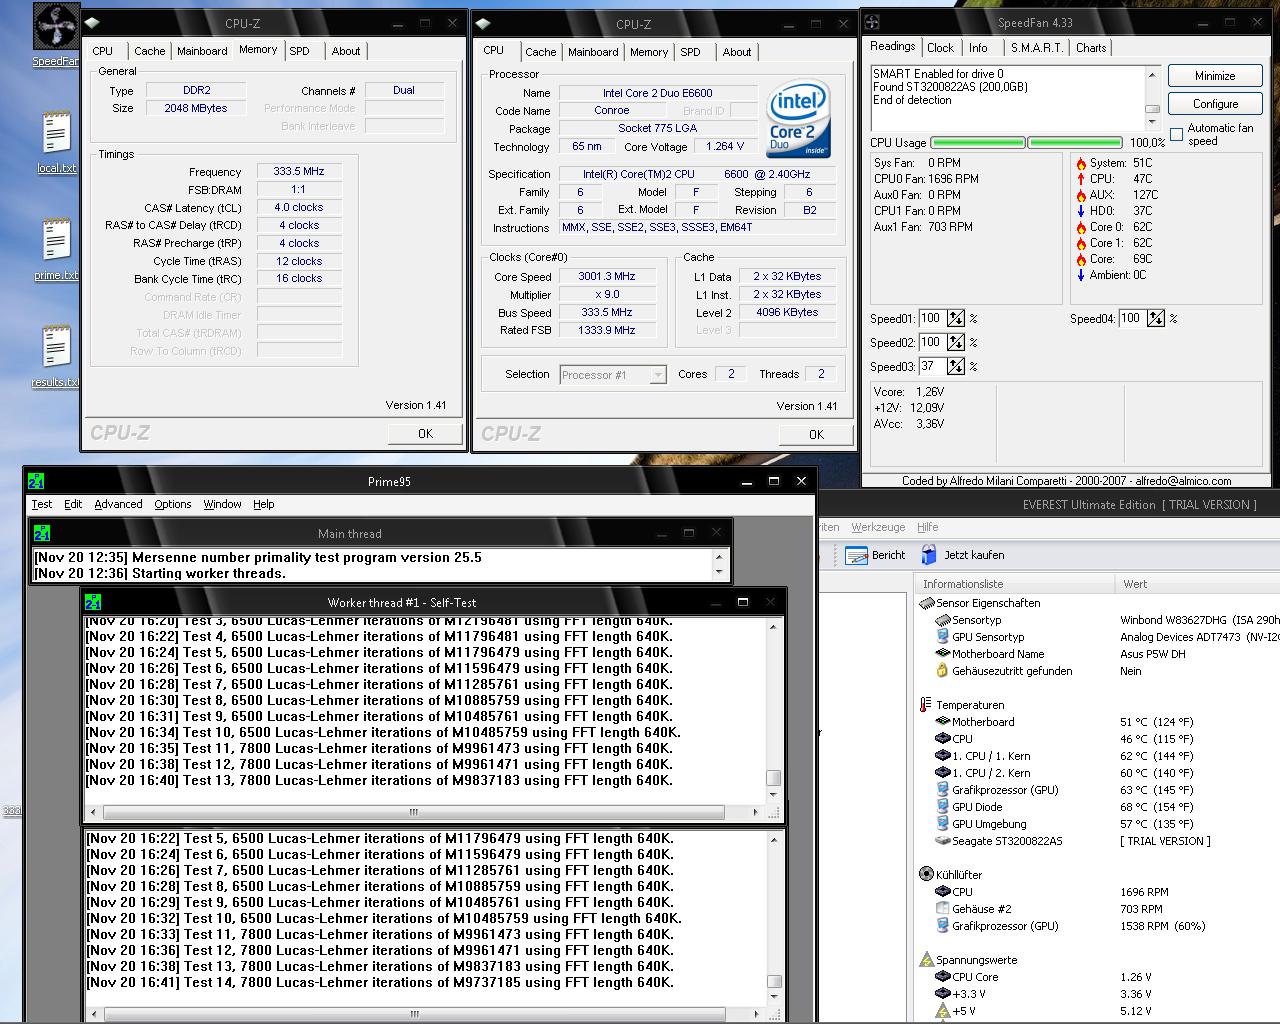The image size is (1280, 1024).
Task: Click Main thread window icon
Action: (x=42, y=533)
